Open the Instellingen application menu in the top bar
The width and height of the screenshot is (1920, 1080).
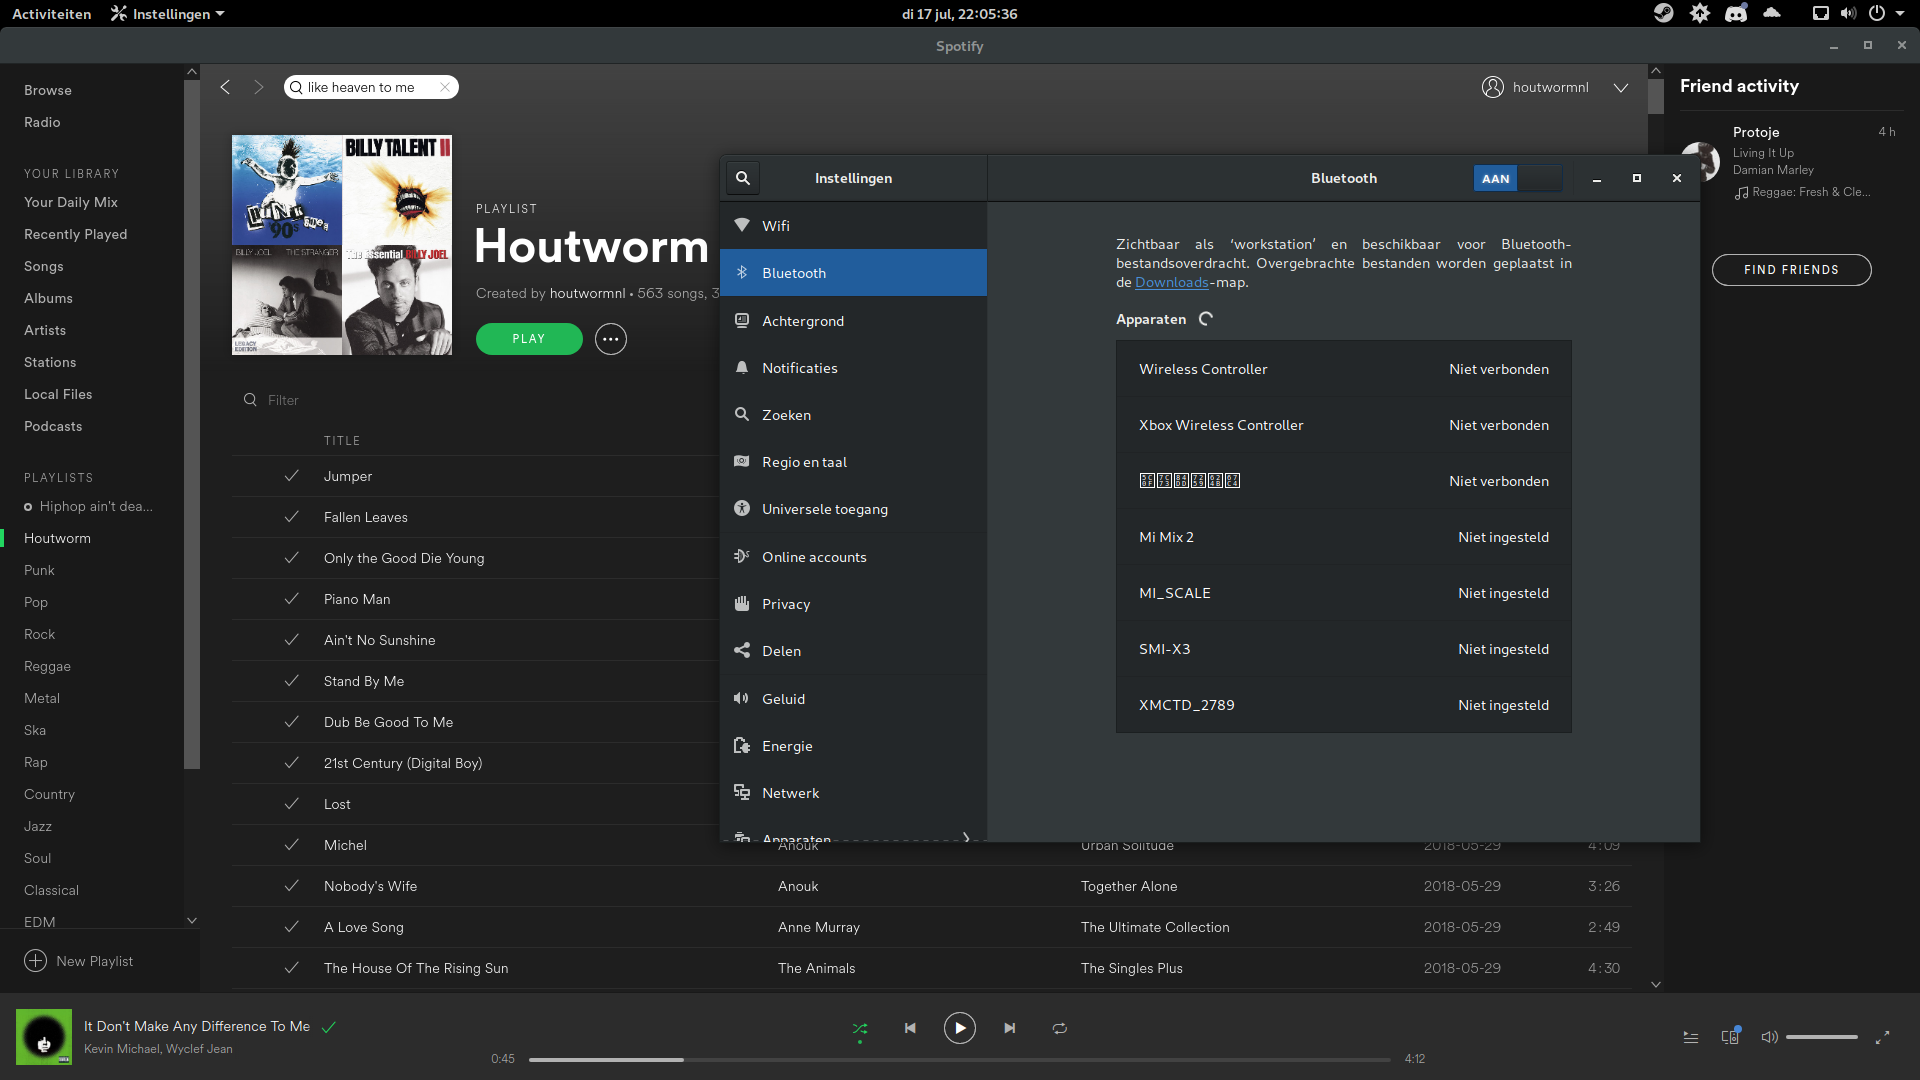click(168, 14)
